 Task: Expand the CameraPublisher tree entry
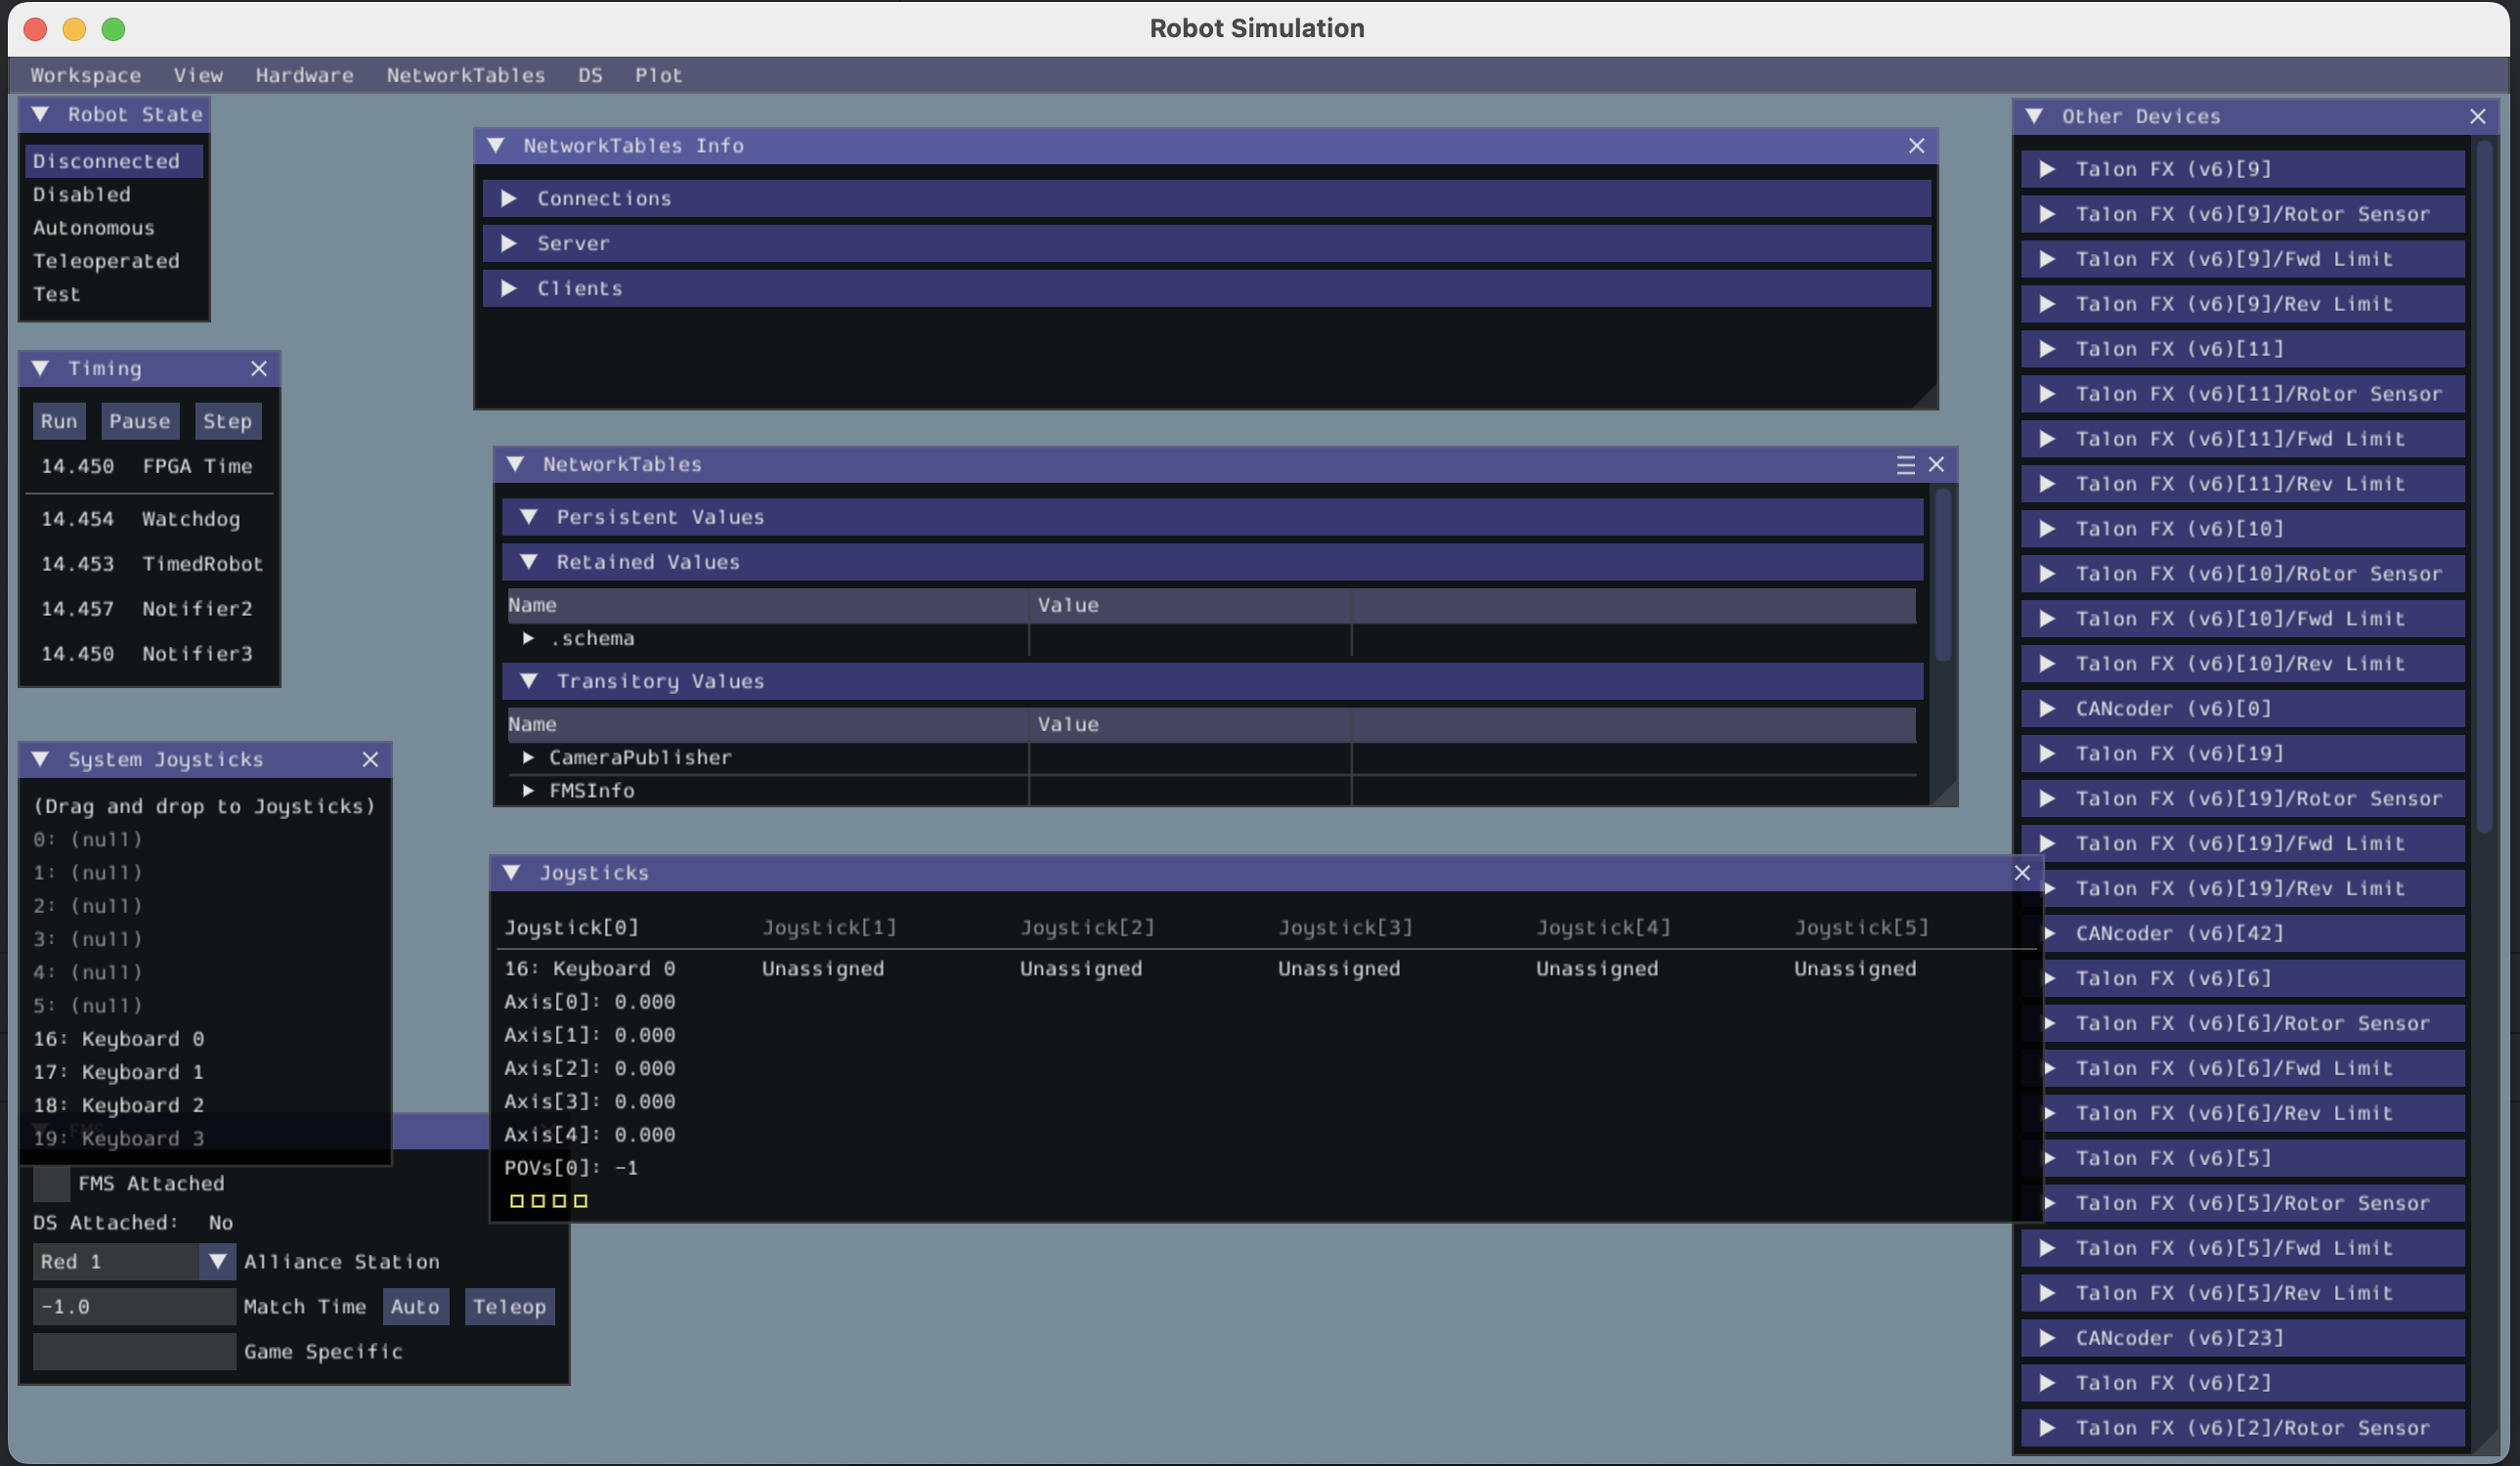[528, 758]
